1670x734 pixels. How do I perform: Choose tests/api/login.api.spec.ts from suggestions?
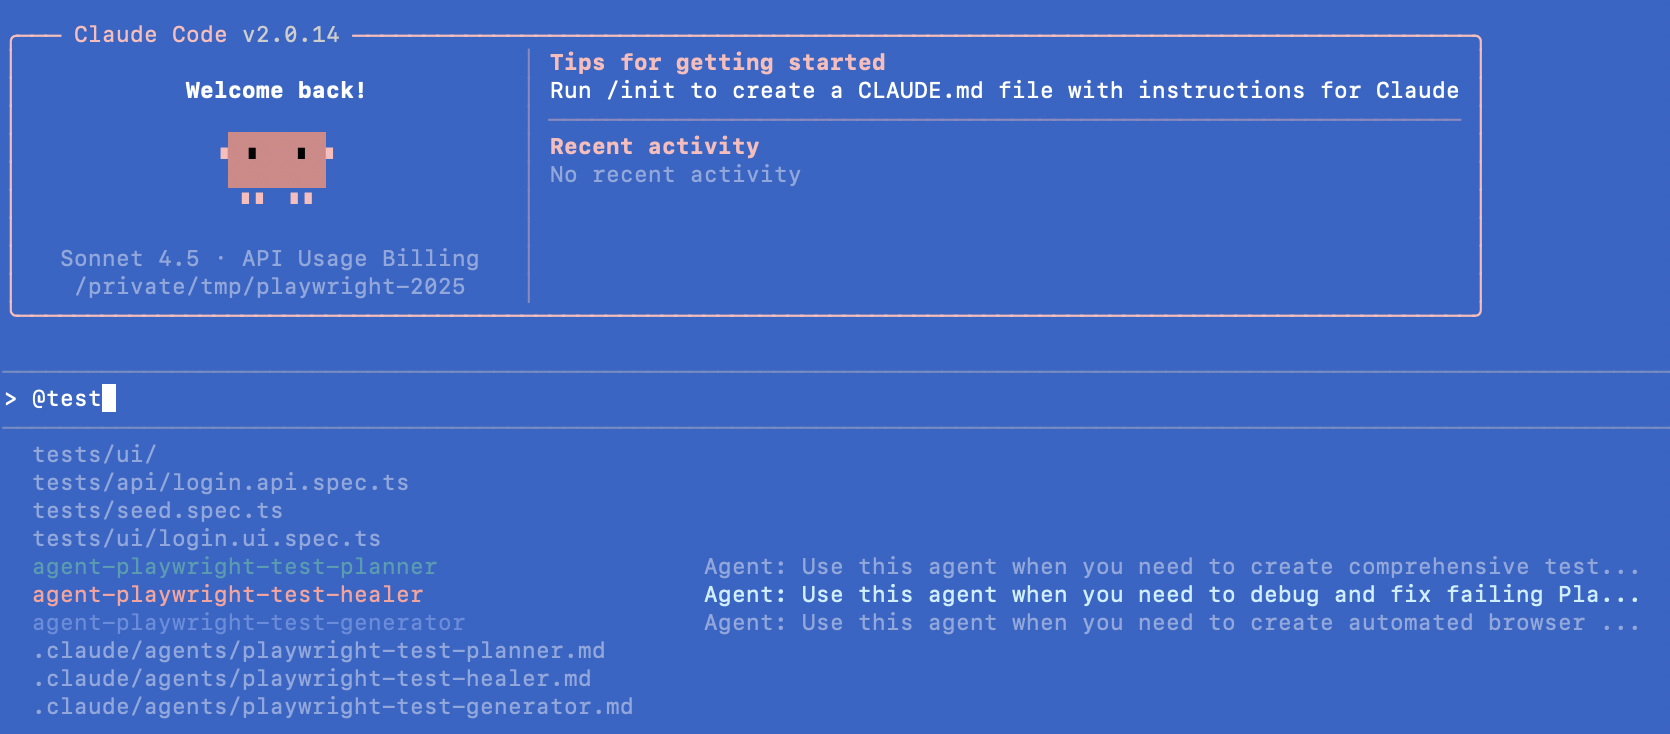(x=220, y=483)
